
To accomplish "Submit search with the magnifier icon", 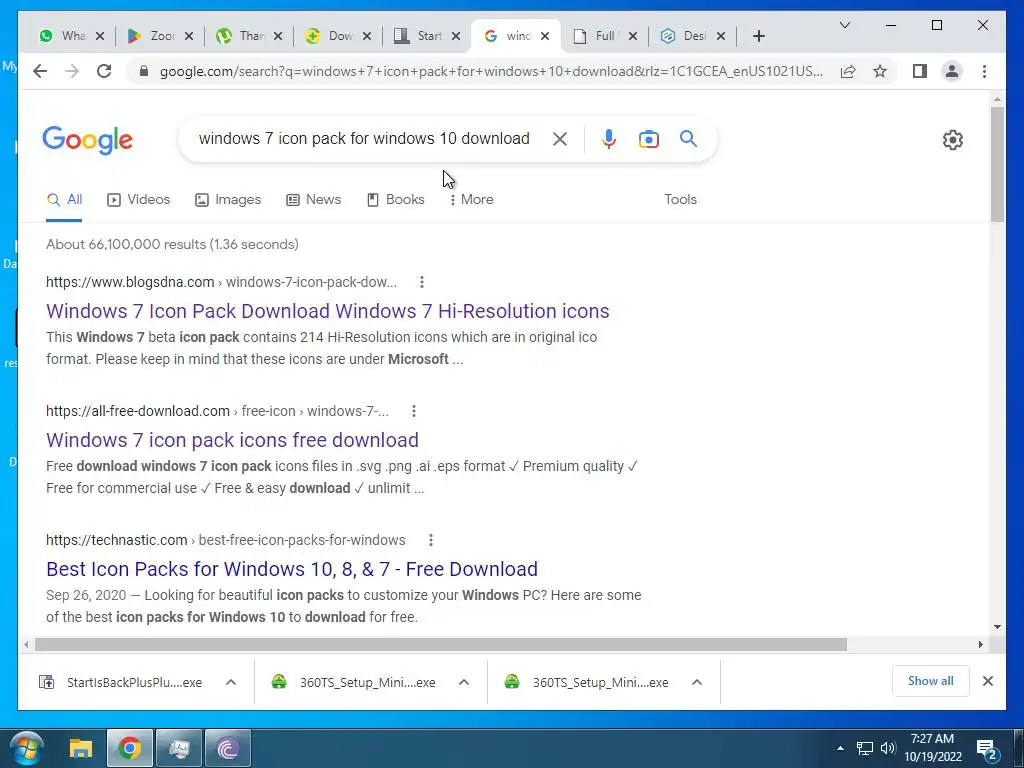I will point(688,138).
